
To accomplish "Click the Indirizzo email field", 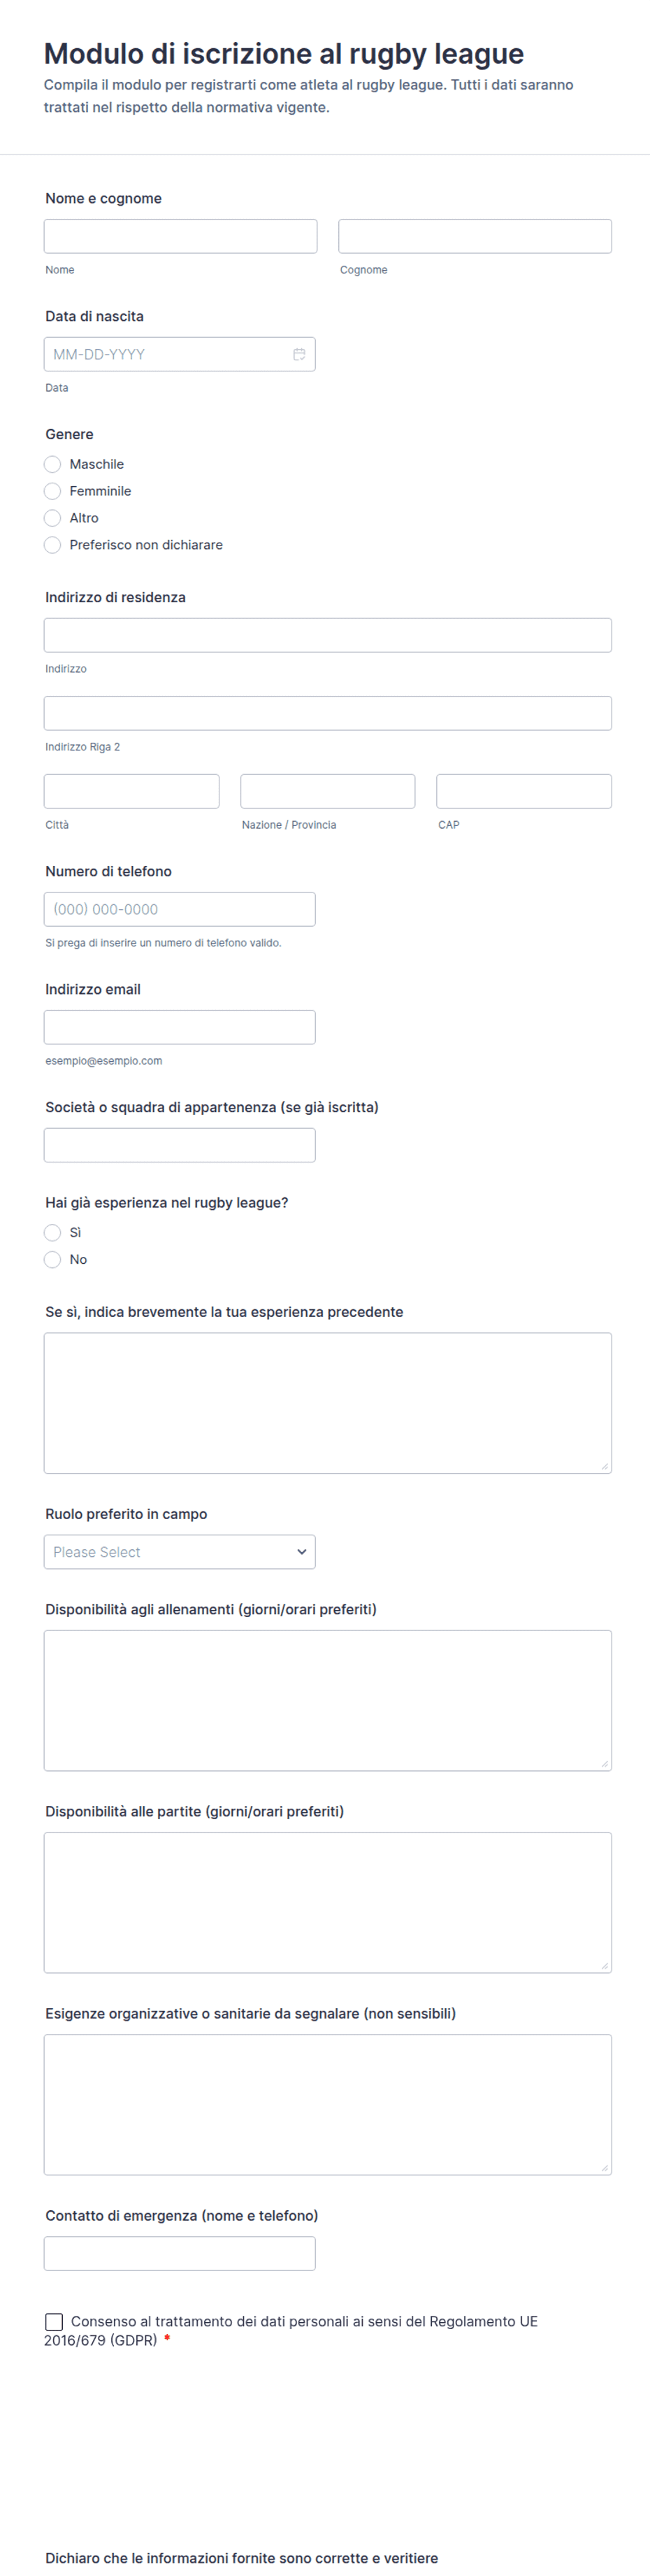I will 180,1027.
